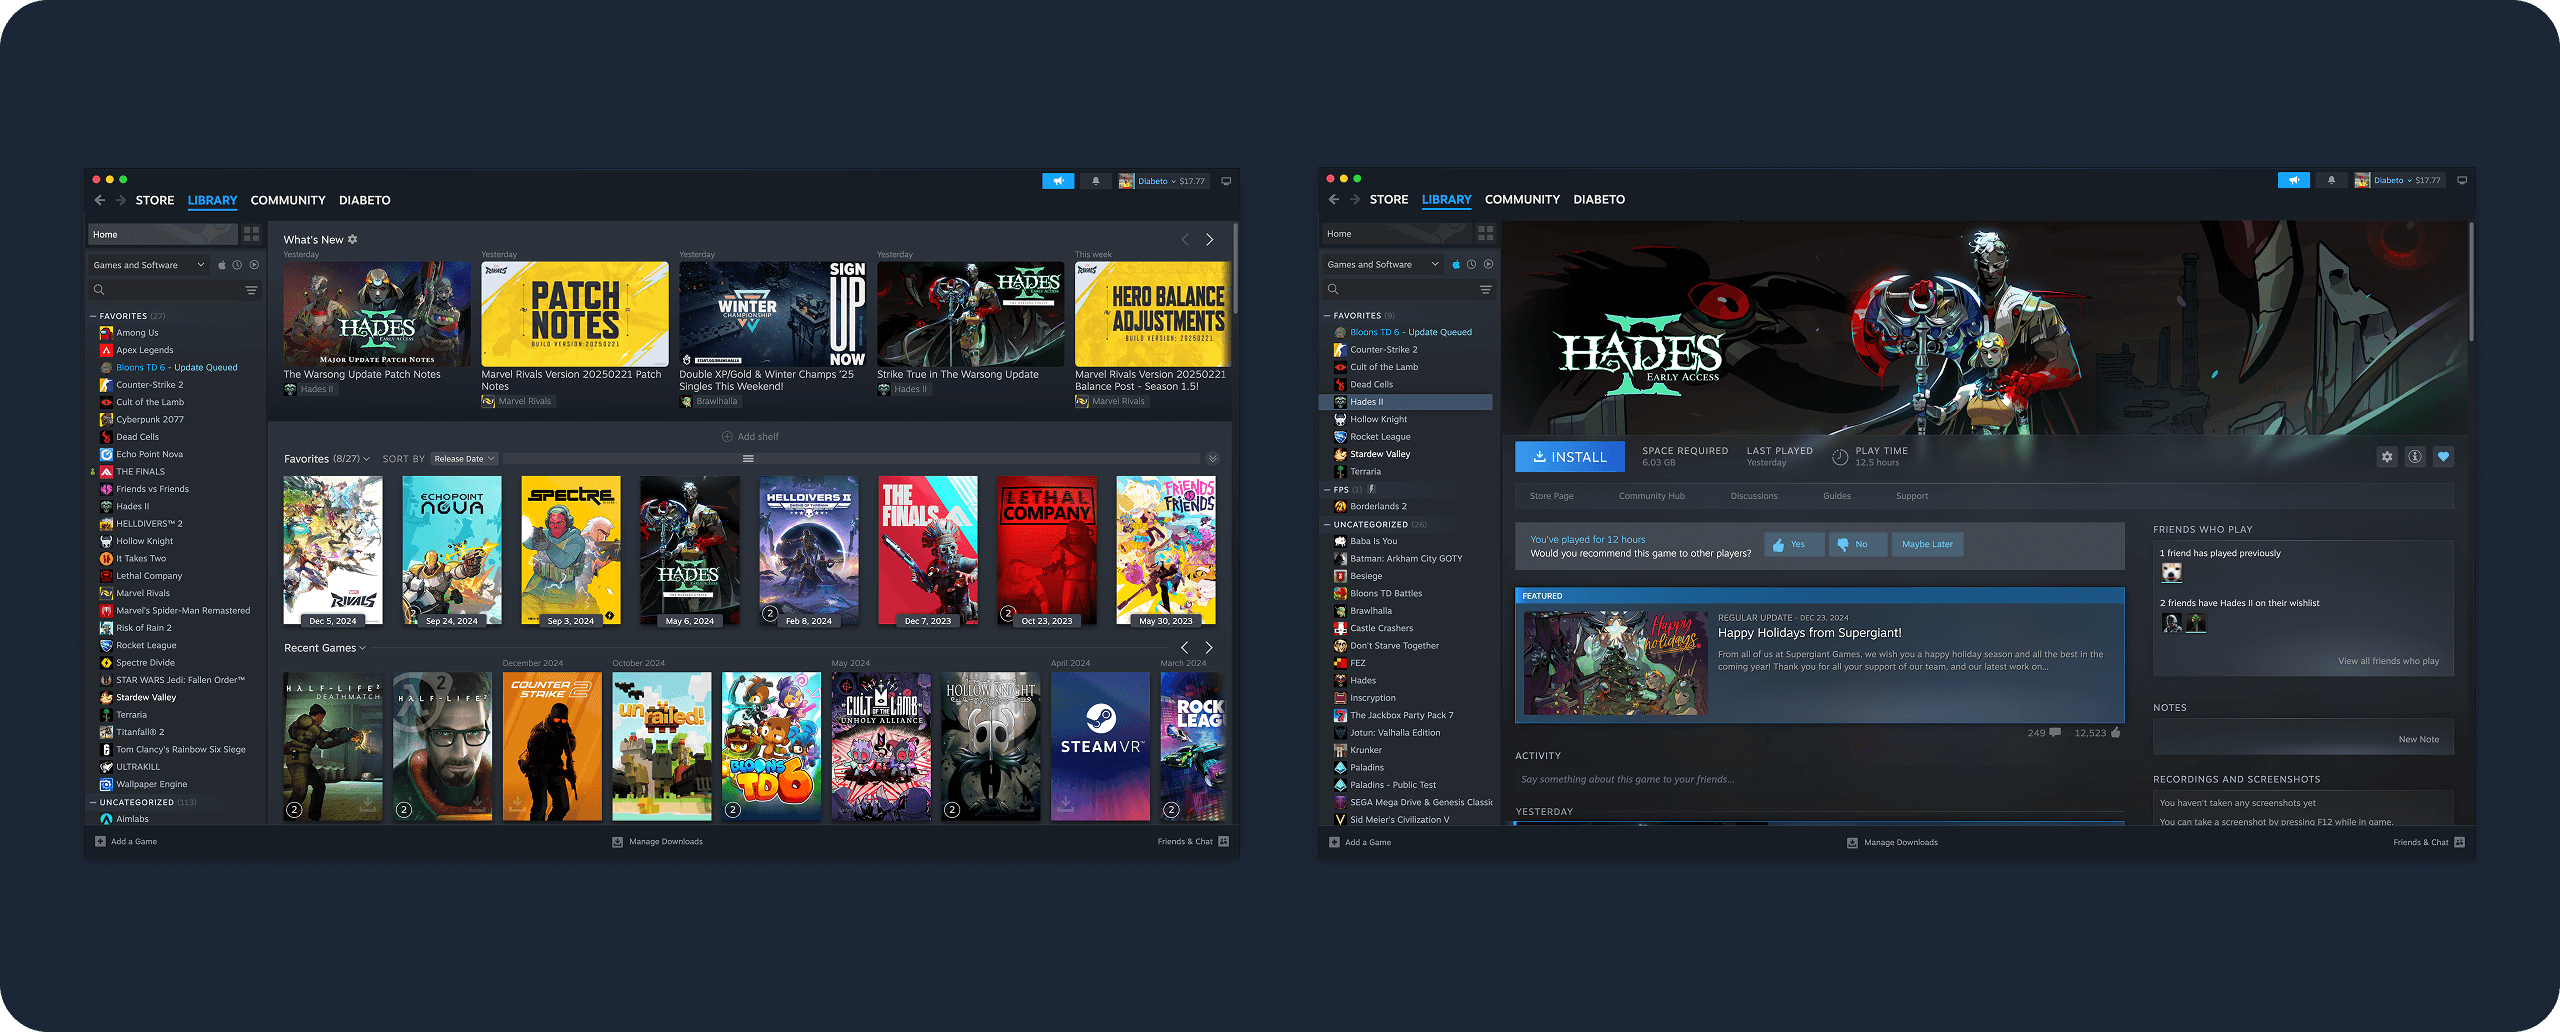Screen dimensions: 2560x1032
Task: Open View all friends who play link
Action: (2388, 661)
